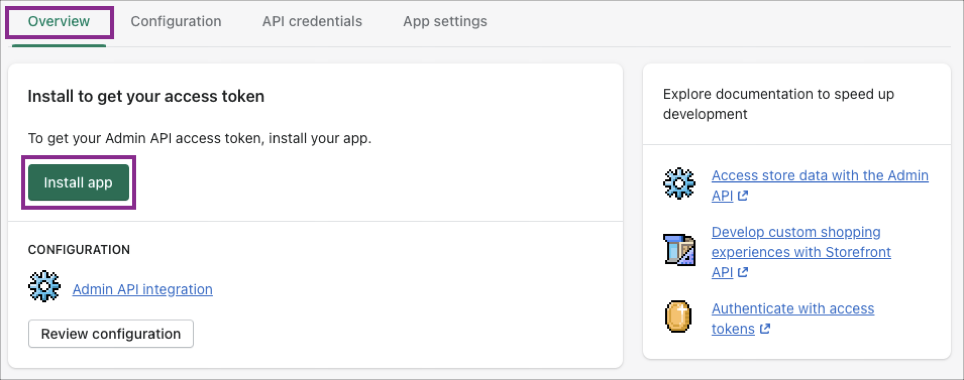Click the Review configuration button
964x380 pixels.
point(111,334)
